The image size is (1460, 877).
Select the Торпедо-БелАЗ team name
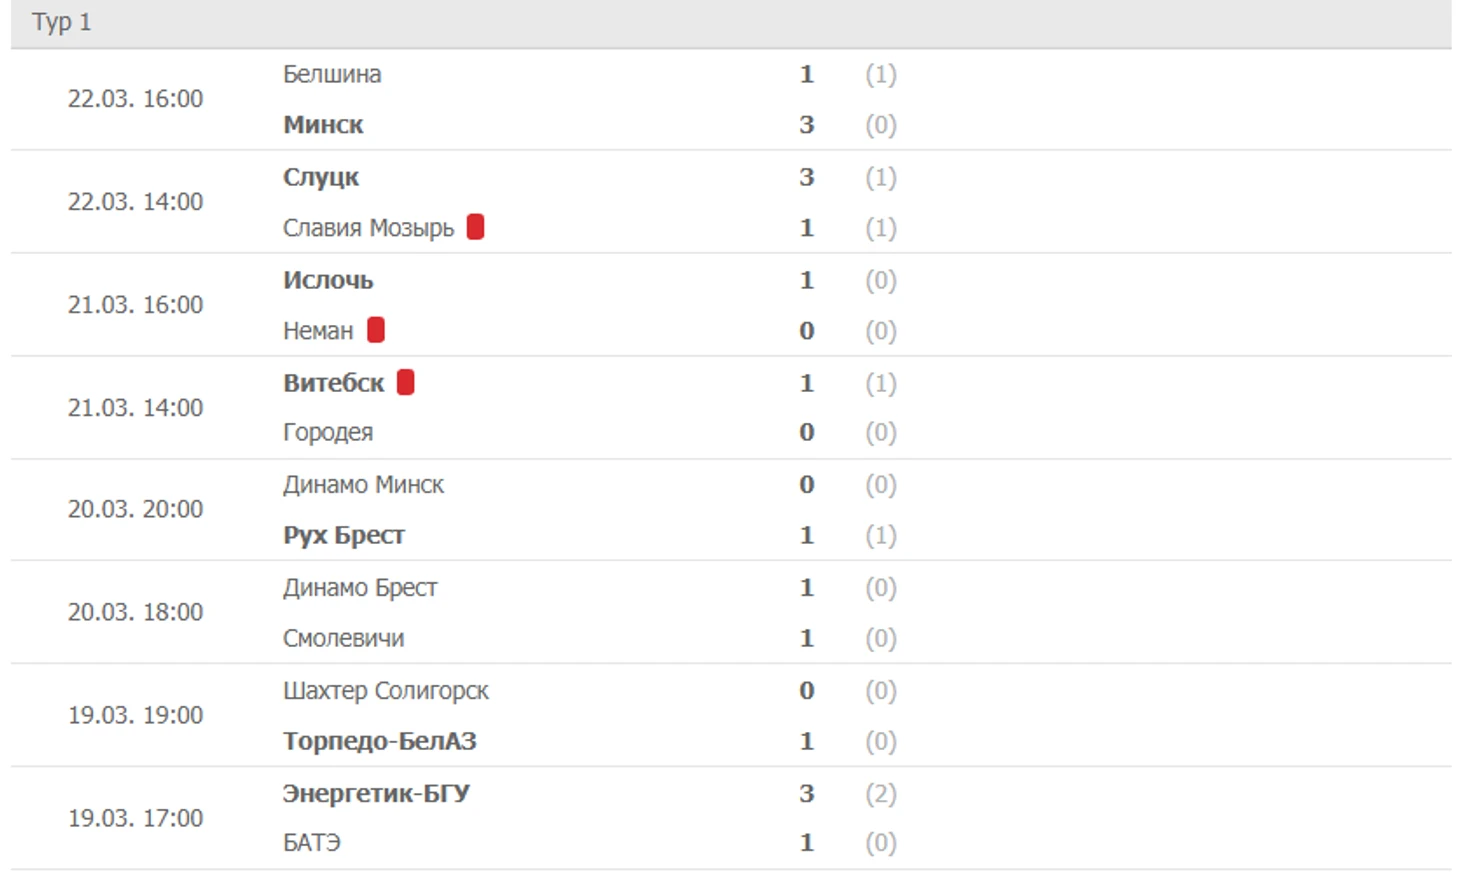click(380, 741)
